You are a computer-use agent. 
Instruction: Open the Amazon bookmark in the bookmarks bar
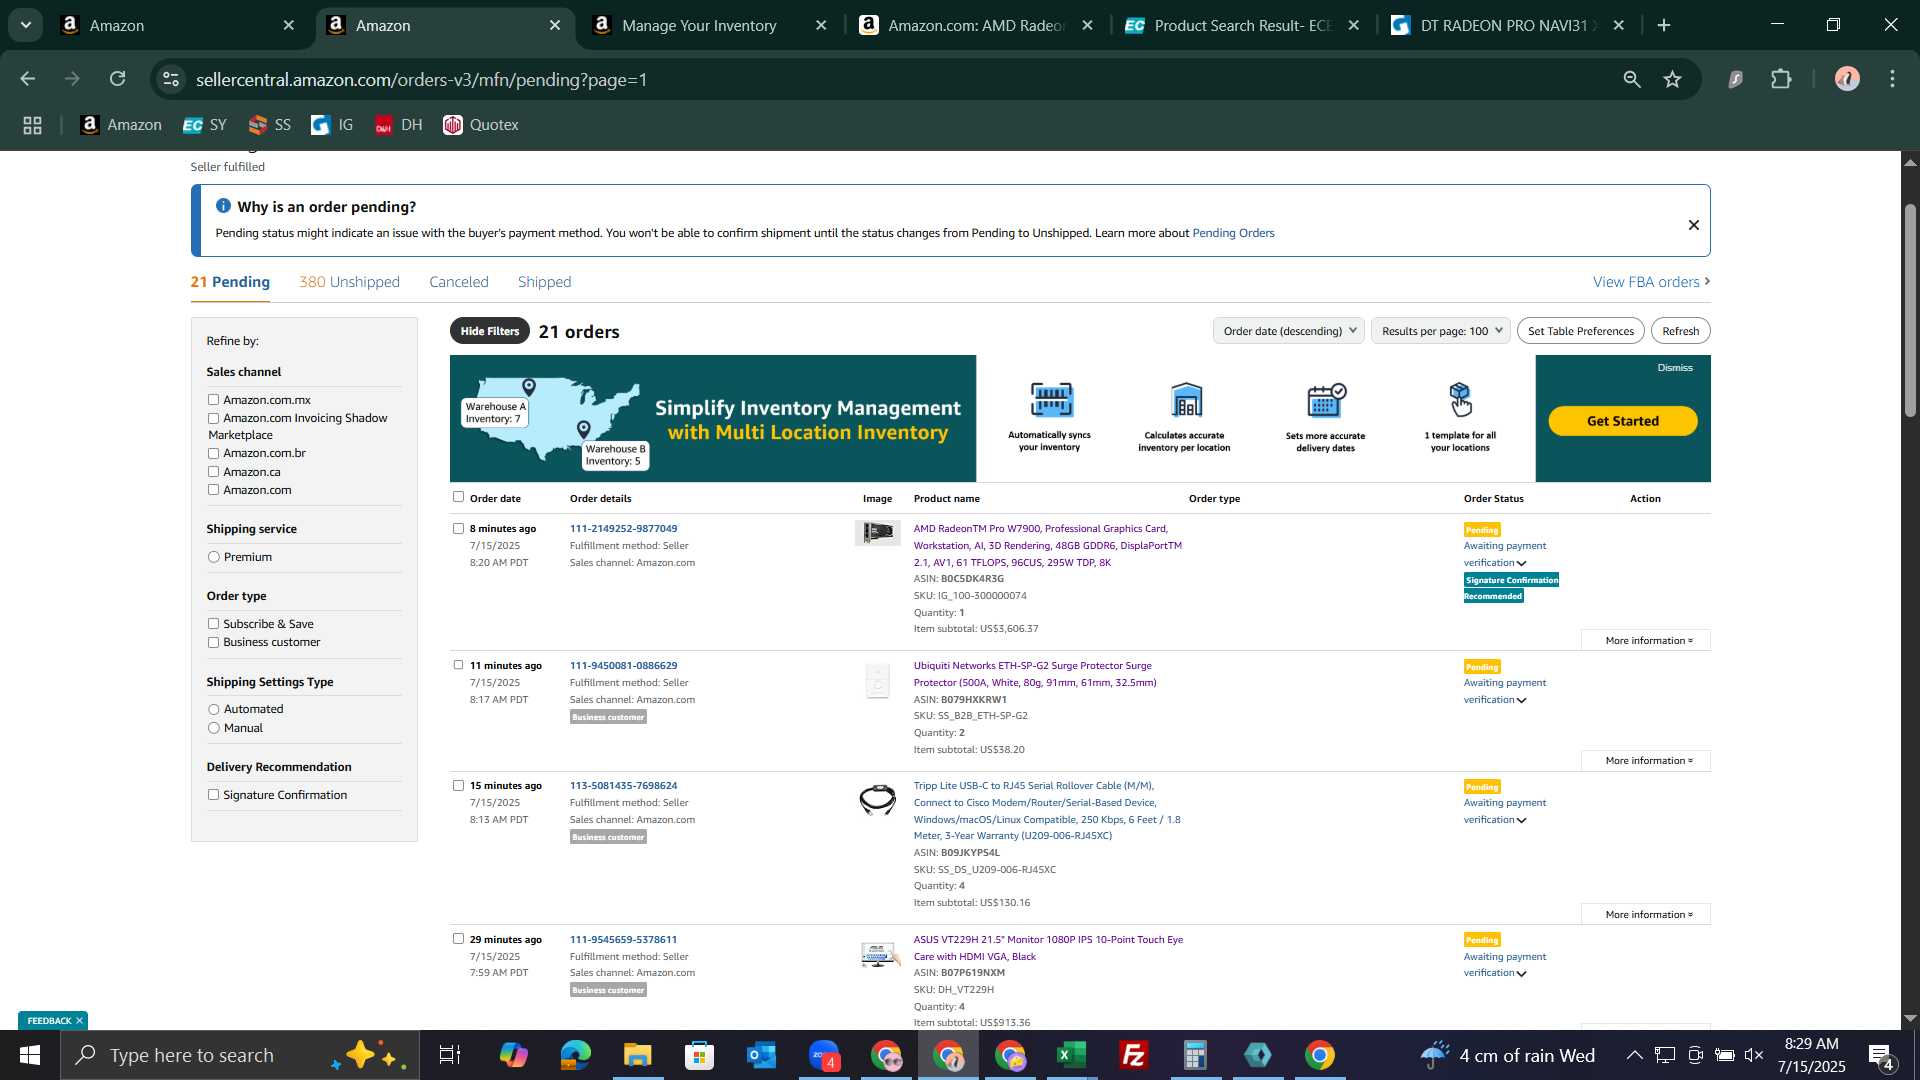click(x=121, y=125)
